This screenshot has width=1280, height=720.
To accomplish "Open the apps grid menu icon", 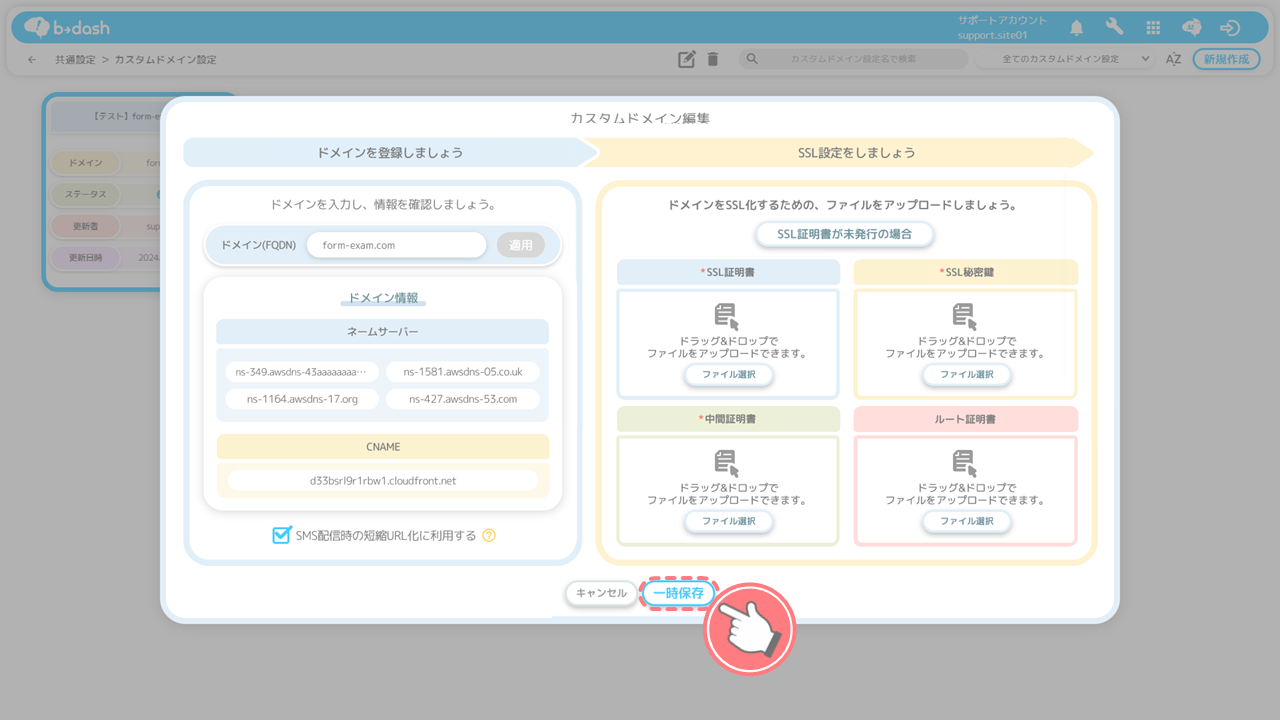I will [x=1153, y=28].
